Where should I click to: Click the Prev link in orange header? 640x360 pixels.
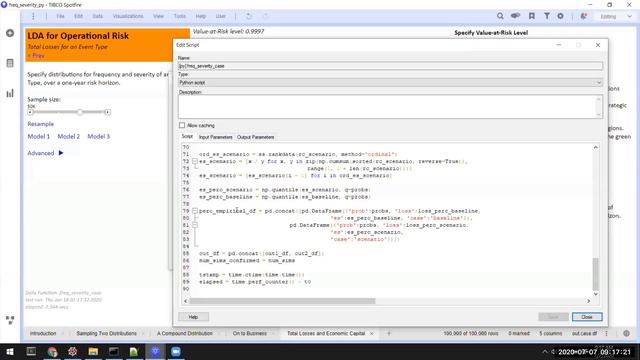(36, 56)
